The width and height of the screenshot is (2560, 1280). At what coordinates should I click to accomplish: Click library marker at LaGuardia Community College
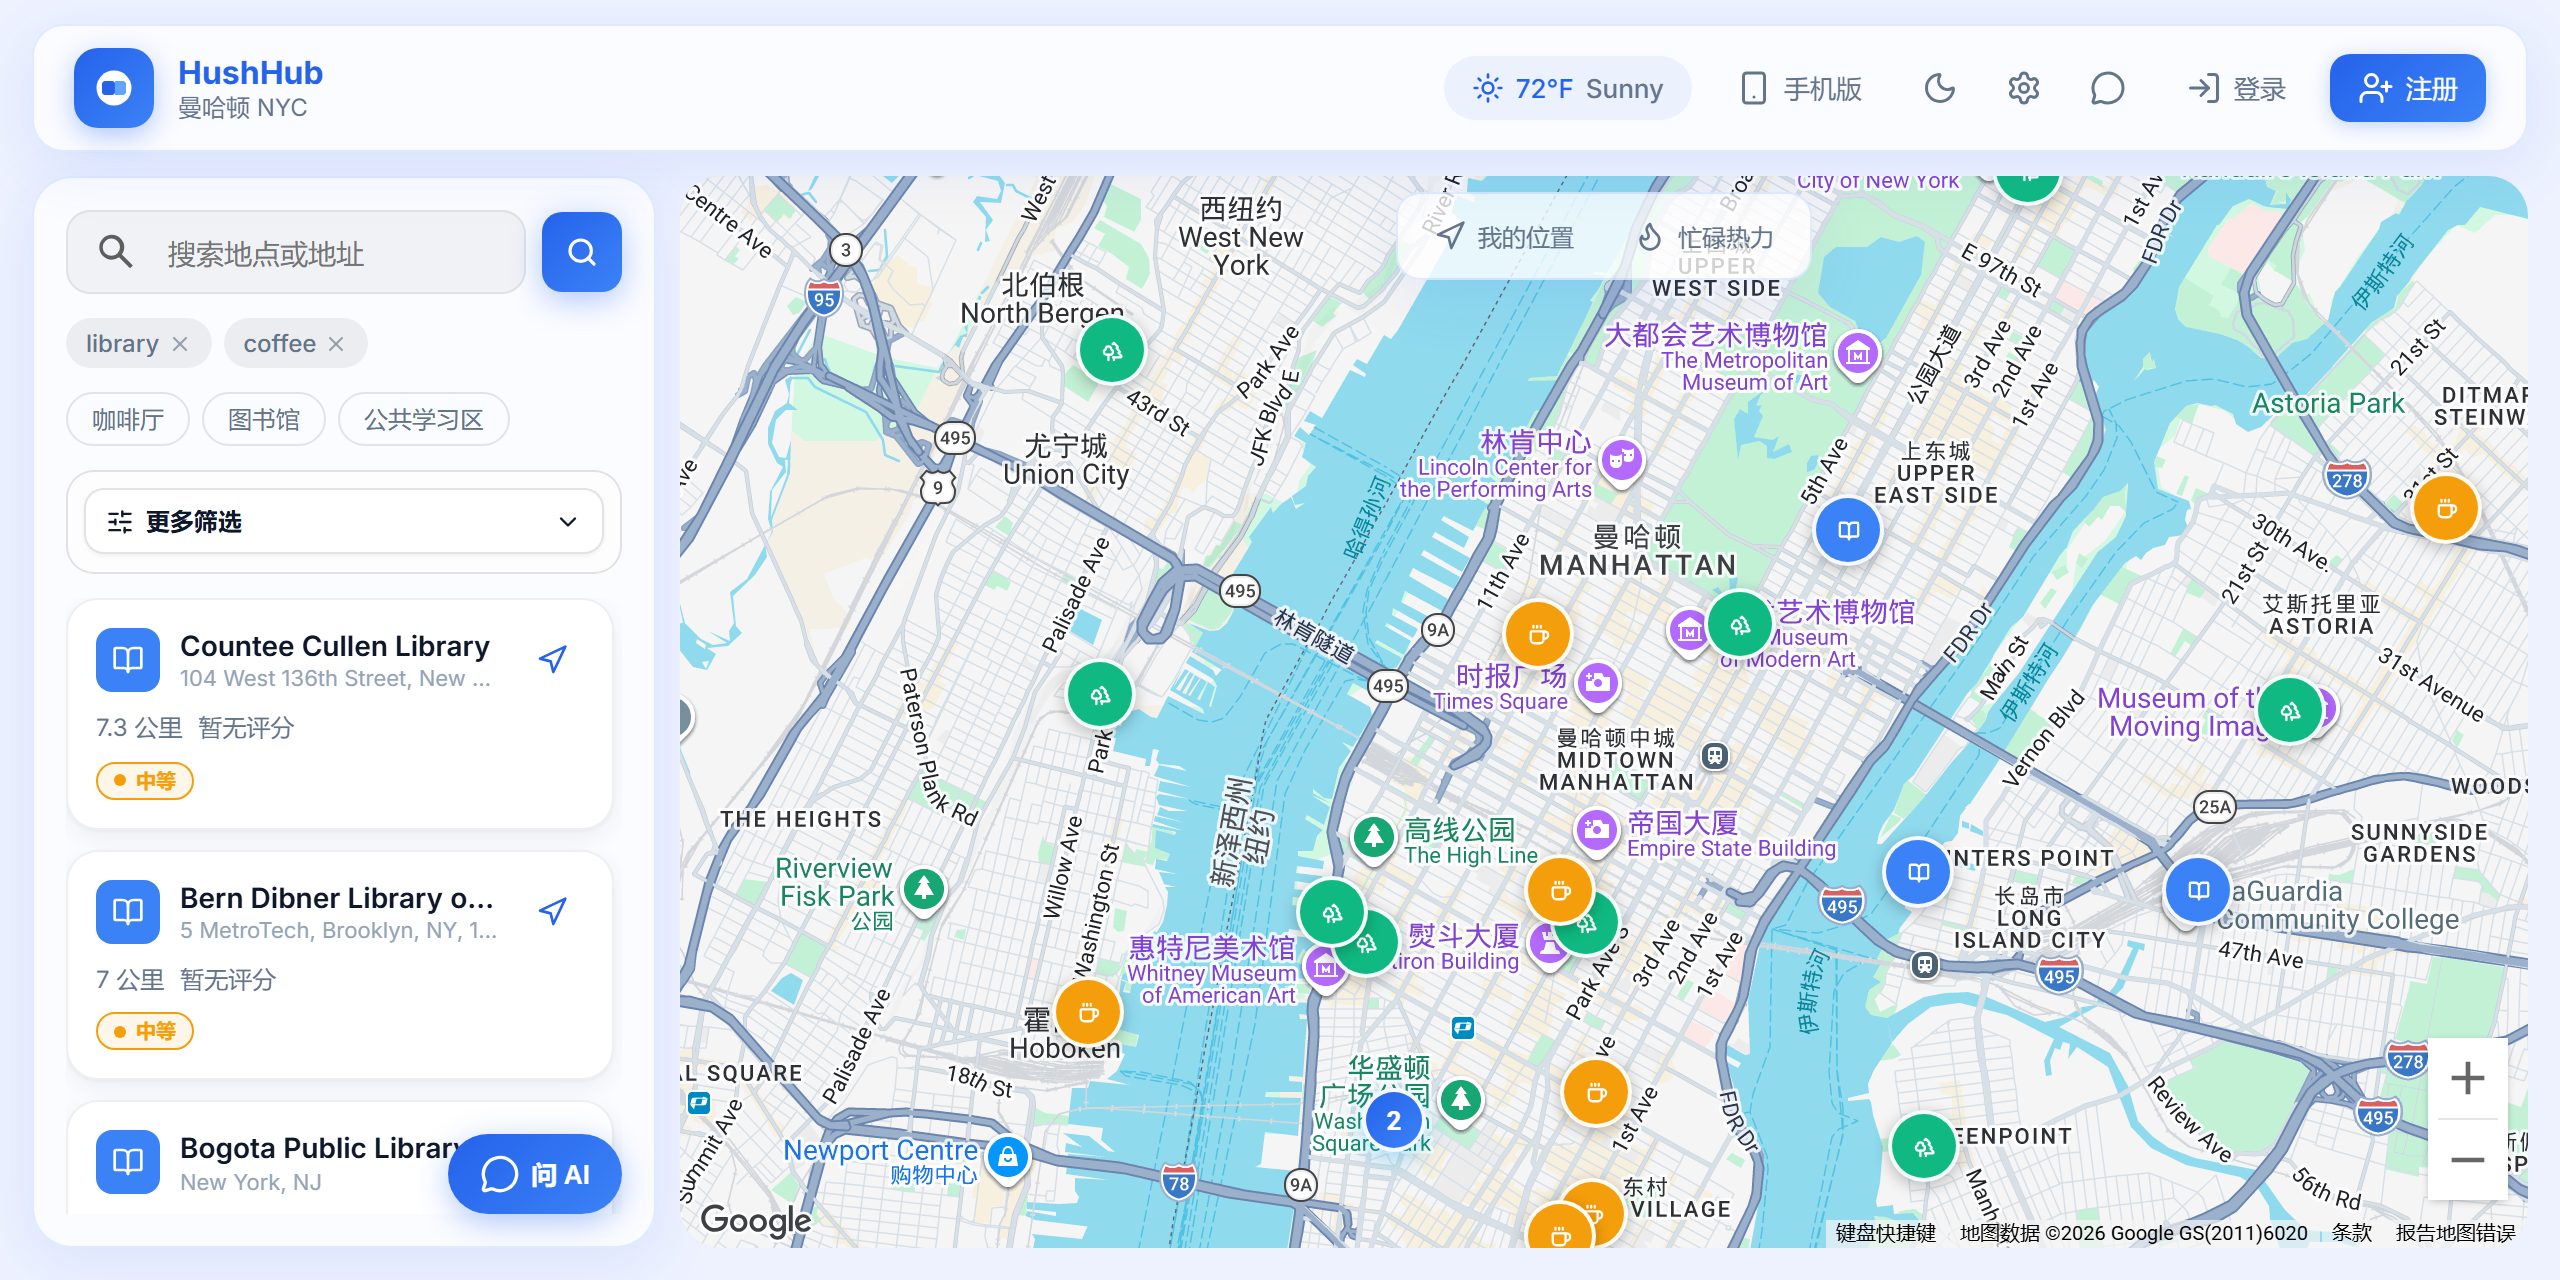pyautogui.click(x=2197, y=890)
